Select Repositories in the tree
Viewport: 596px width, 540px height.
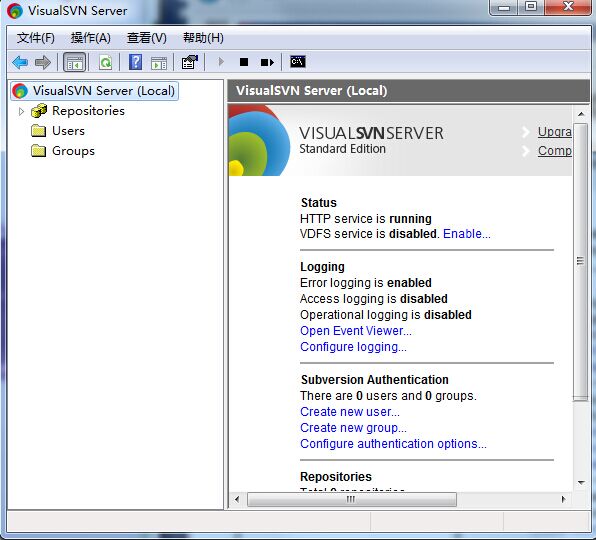pos(88,111)
